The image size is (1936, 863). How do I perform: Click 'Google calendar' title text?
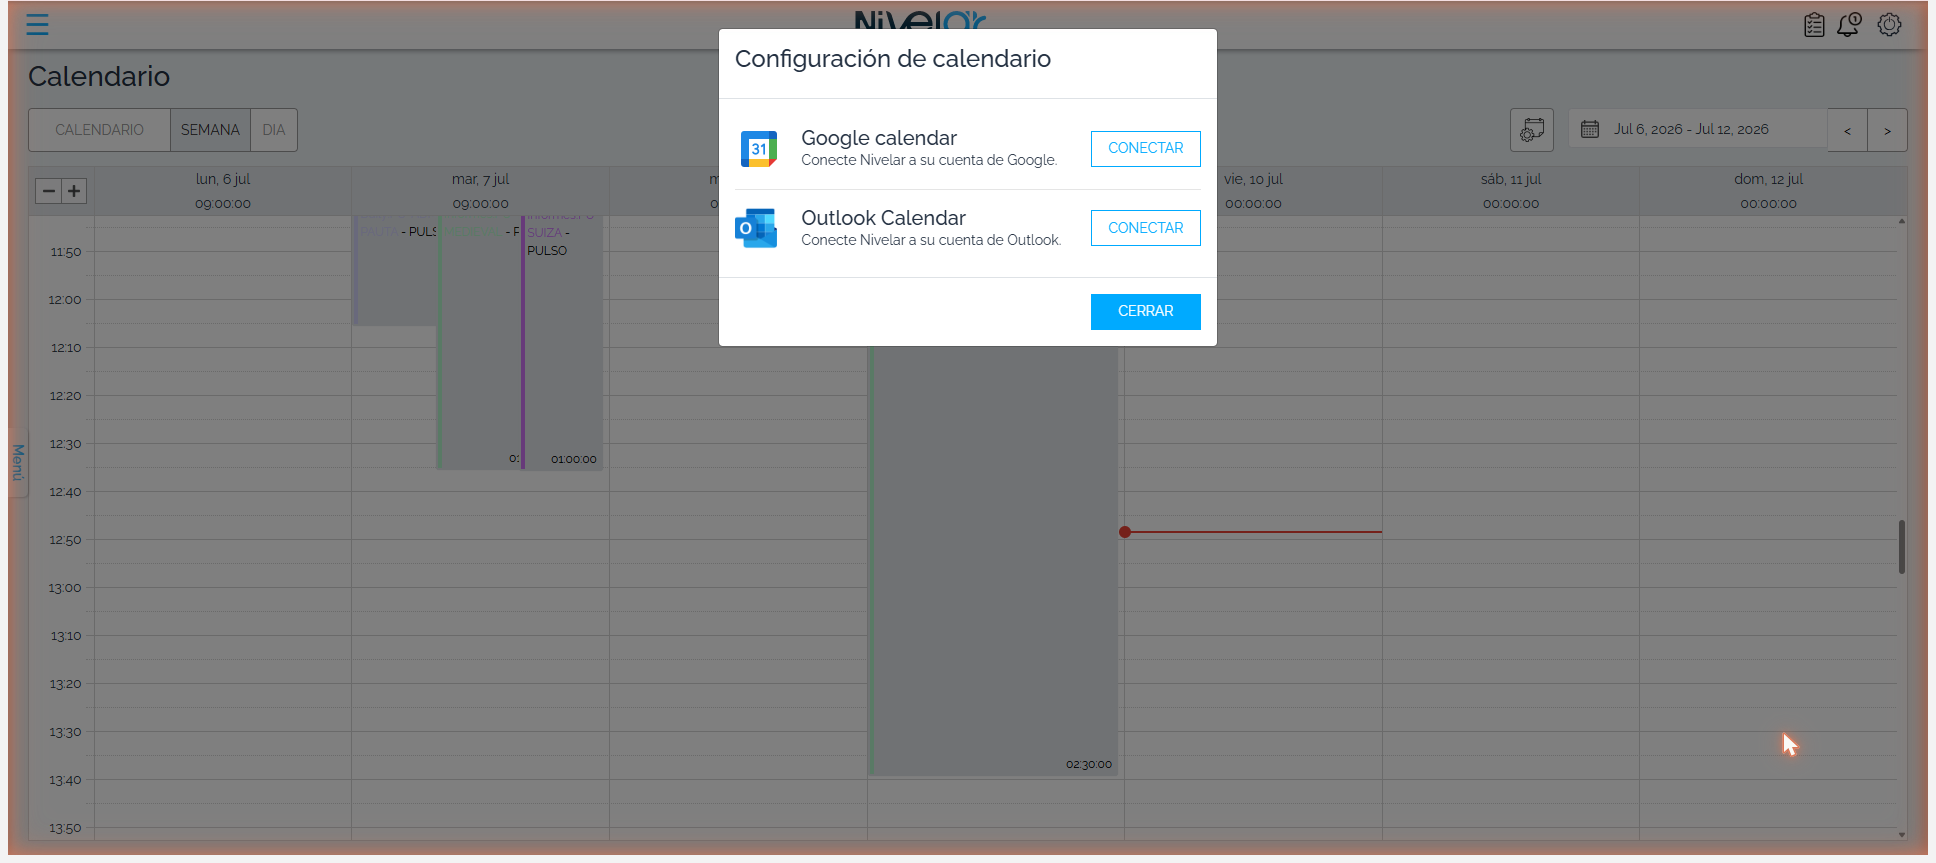(x=879, y=138)
